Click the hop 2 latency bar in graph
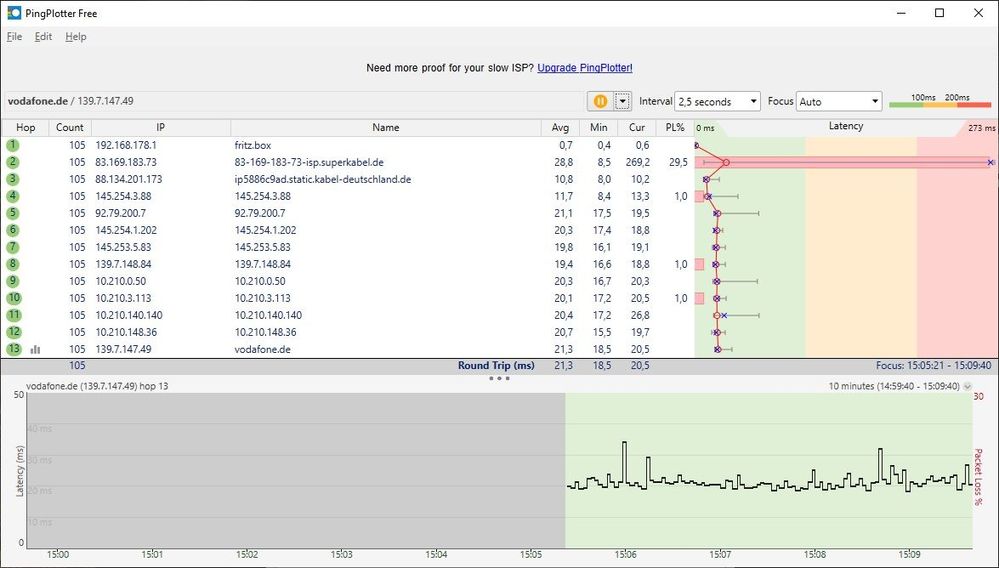The image size is (999, 568). (x=844, y=162)
